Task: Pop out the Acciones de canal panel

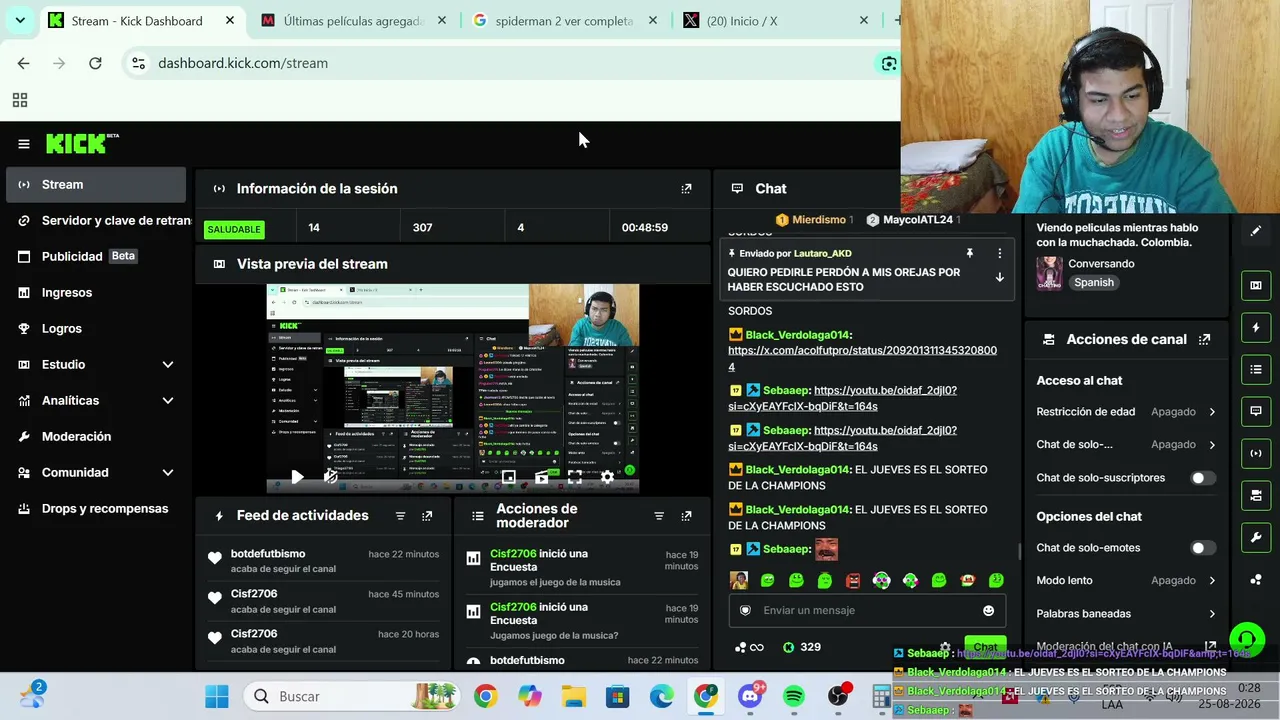Action: 1204,340
